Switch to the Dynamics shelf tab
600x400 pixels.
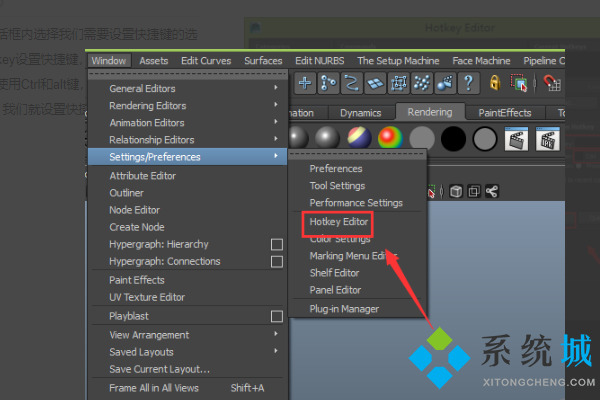360,113
